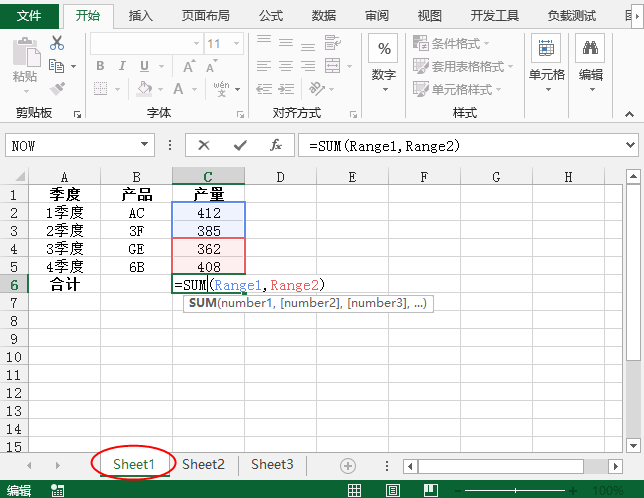Viewport: 644px width, 498px height.
Task: Toggle Wrap Text icon
Action: point(332,43)
